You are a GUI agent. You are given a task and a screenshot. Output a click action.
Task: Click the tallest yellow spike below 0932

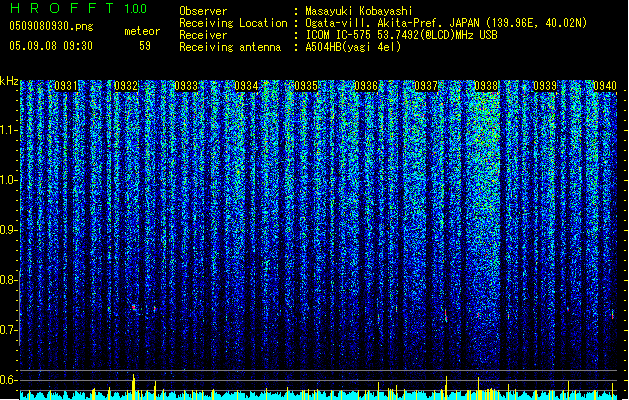[134, 386]
